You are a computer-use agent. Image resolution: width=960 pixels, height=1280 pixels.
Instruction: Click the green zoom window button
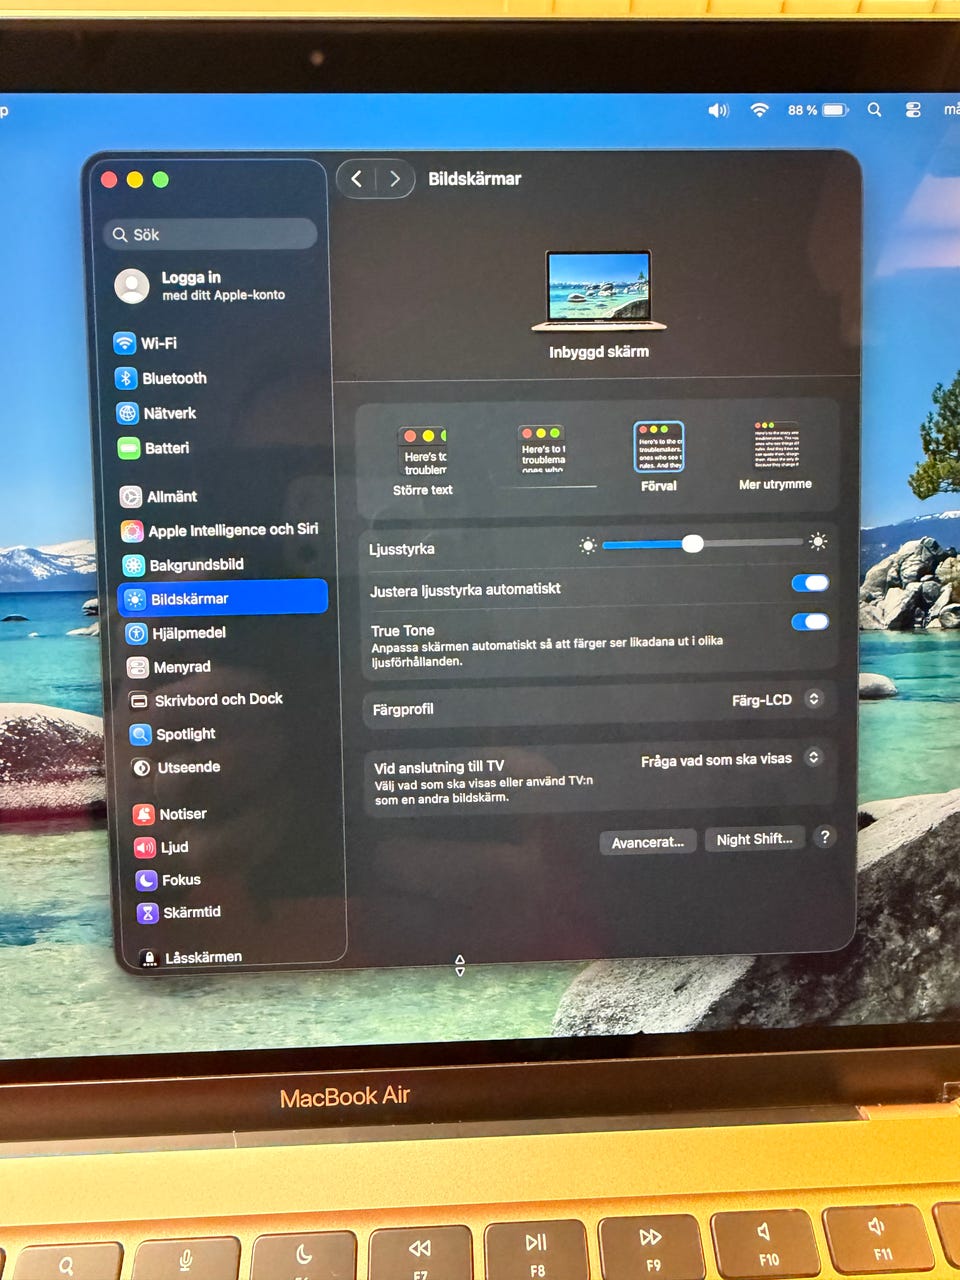coord(160,179)
